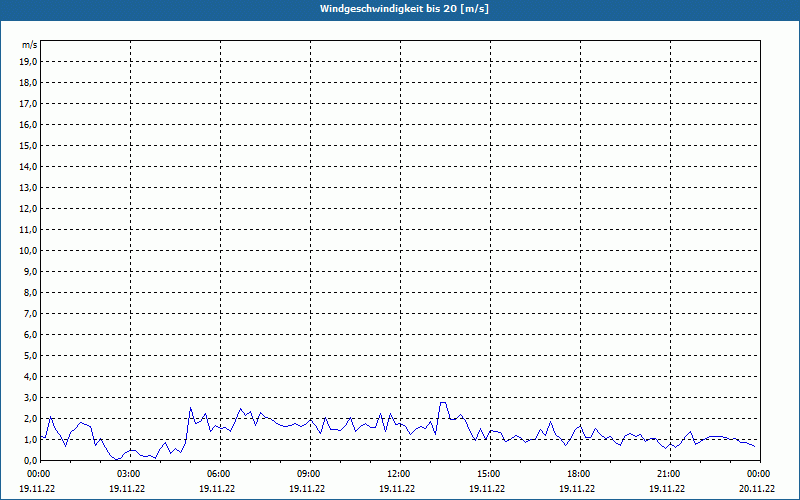The height and width of the screenshot is (500, 800).
Task: Pick the 1,0 y-axis label
Action: (x=29, y=439)
